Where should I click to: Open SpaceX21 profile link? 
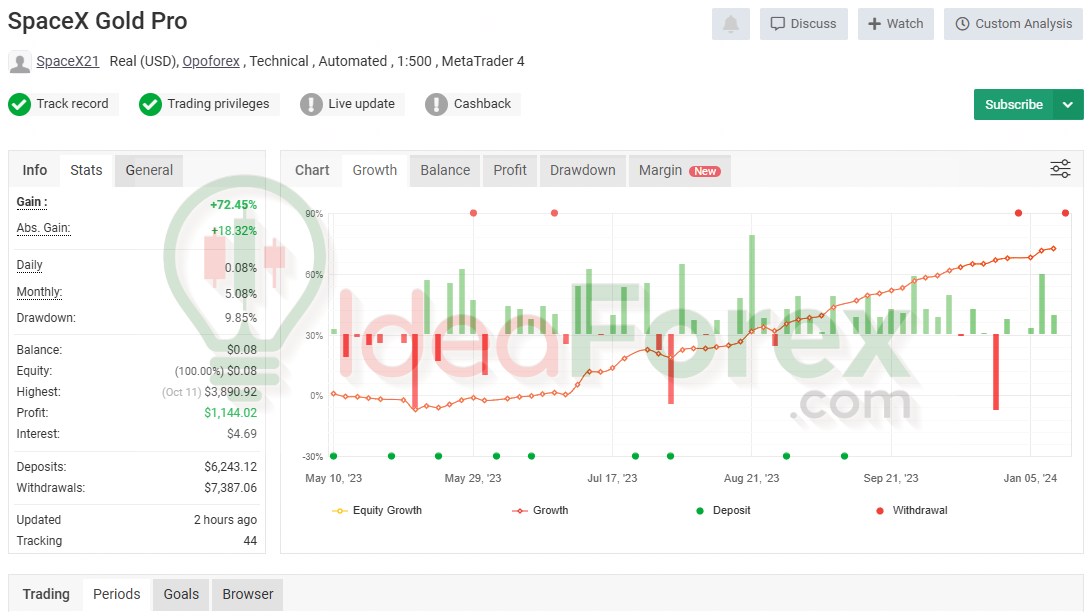(x=68, y=61)
